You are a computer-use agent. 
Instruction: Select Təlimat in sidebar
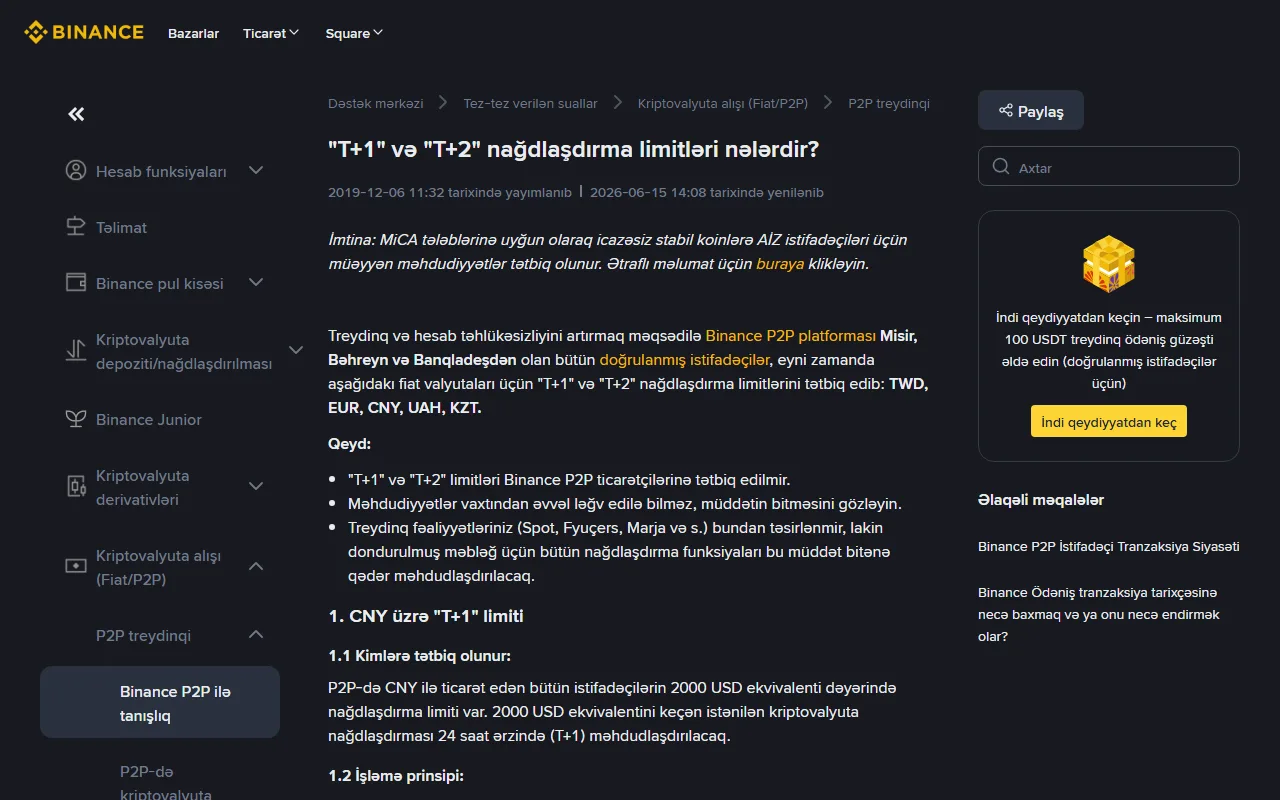[x=121, y=227]
